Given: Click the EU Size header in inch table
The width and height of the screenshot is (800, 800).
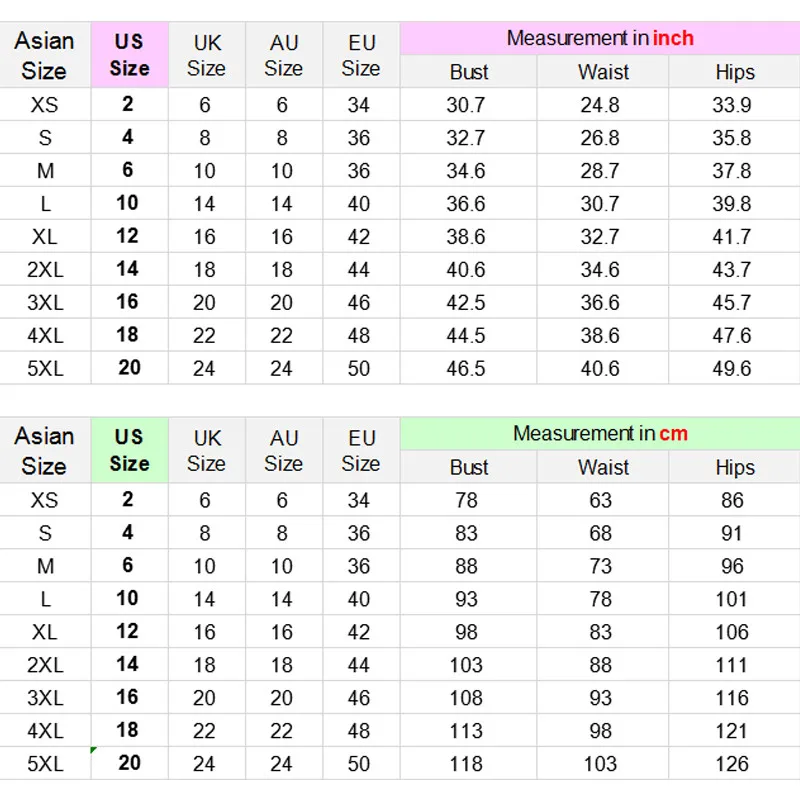Looking at the screenshot, I should click(361, 55).
